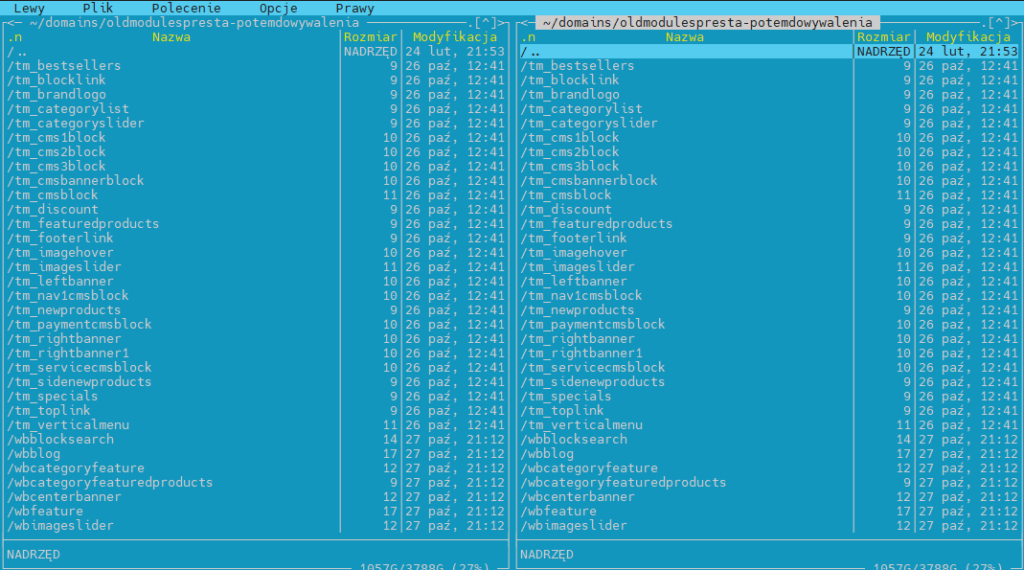Viewport: 1024px width, 570px height.
Task: Click right panel history forward arrow
Action: [1017, 23]
